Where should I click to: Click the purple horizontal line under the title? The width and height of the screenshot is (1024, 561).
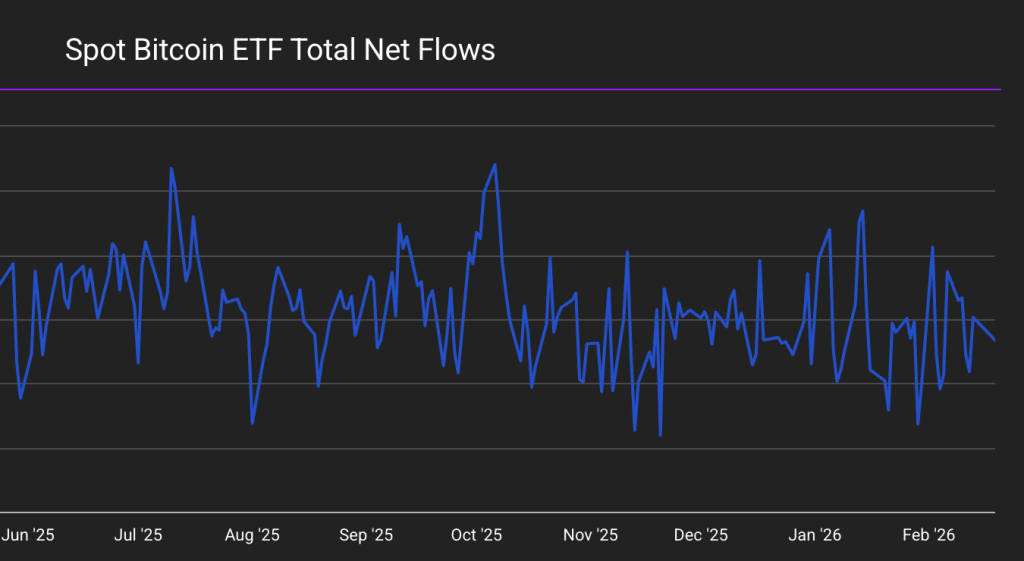tap(500, 90)
